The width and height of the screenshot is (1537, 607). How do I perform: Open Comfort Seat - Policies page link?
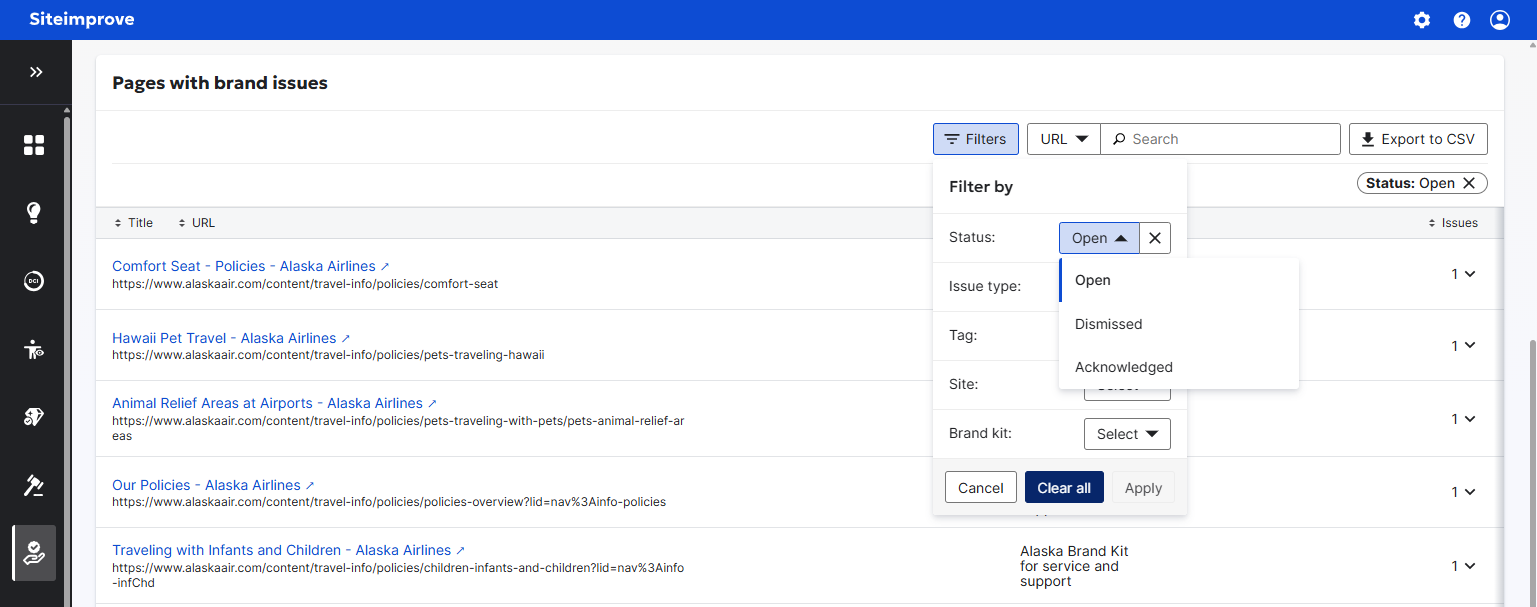click(250, 266)
